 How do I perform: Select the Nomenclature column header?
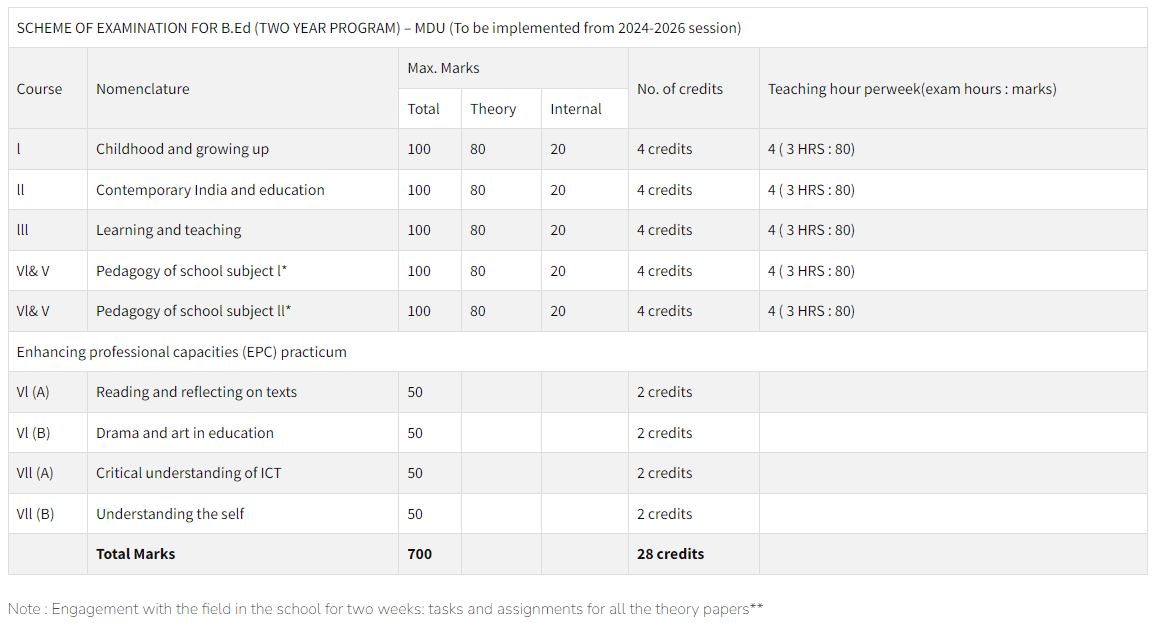click(x=242, y=89)
